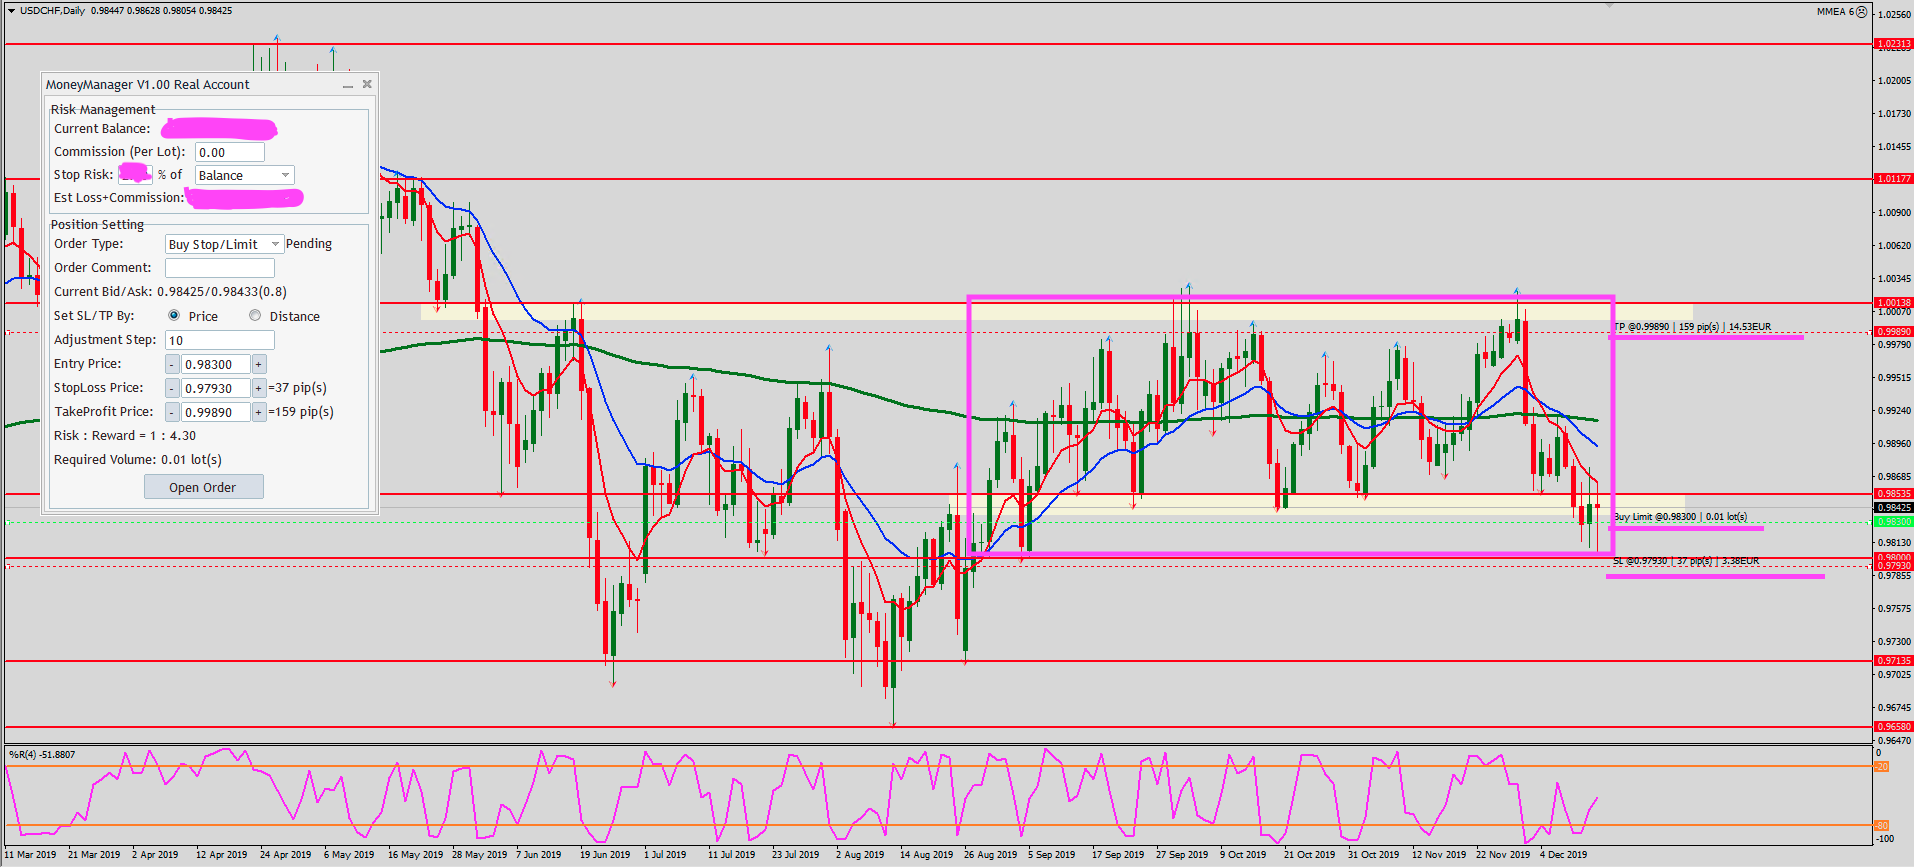
Task: Click the Current Bid/Ask value 0.98425/0.98433(0.8)
Action: tap(222, 292)
